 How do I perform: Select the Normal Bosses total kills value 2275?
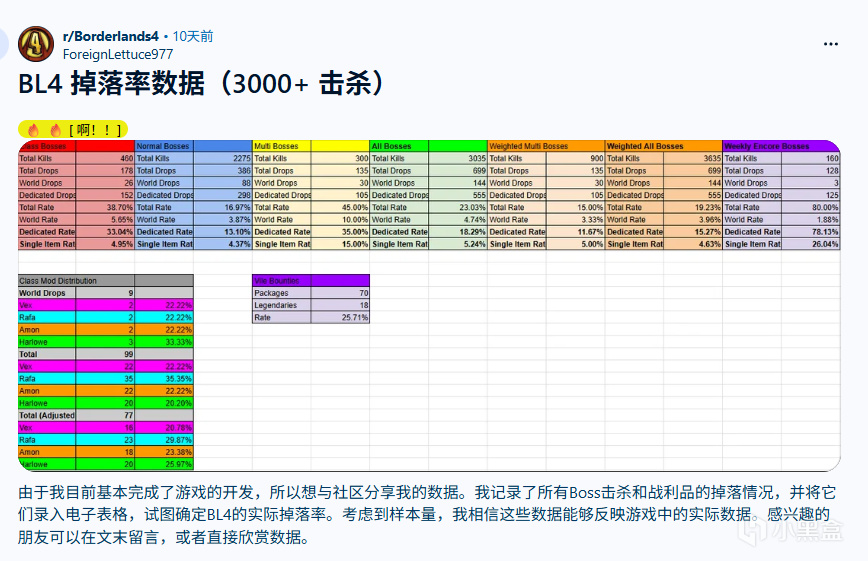tap(223, 158)
